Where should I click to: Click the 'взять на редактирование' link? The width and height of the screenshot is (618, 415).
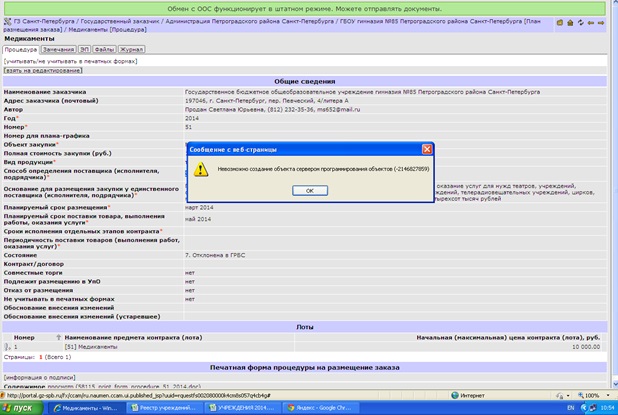click(43, 71)
